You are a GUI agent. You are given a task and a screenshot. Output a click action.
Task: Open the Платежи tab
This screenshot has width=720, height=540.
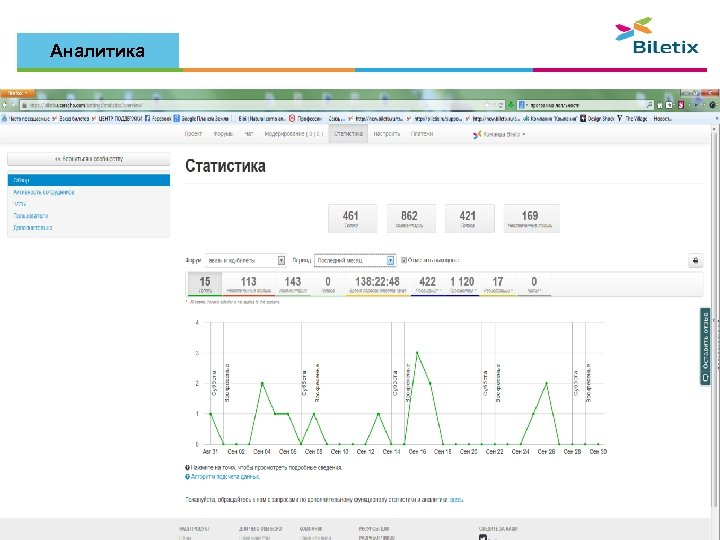[422, 134]
